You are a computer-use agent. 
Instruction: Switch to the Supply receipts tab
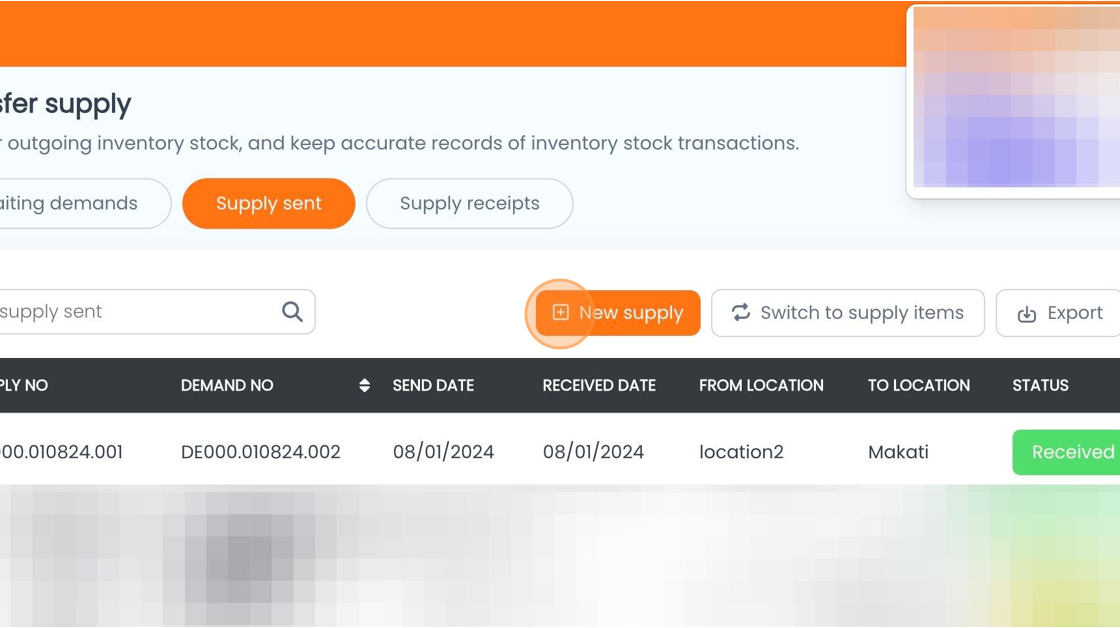469,203
